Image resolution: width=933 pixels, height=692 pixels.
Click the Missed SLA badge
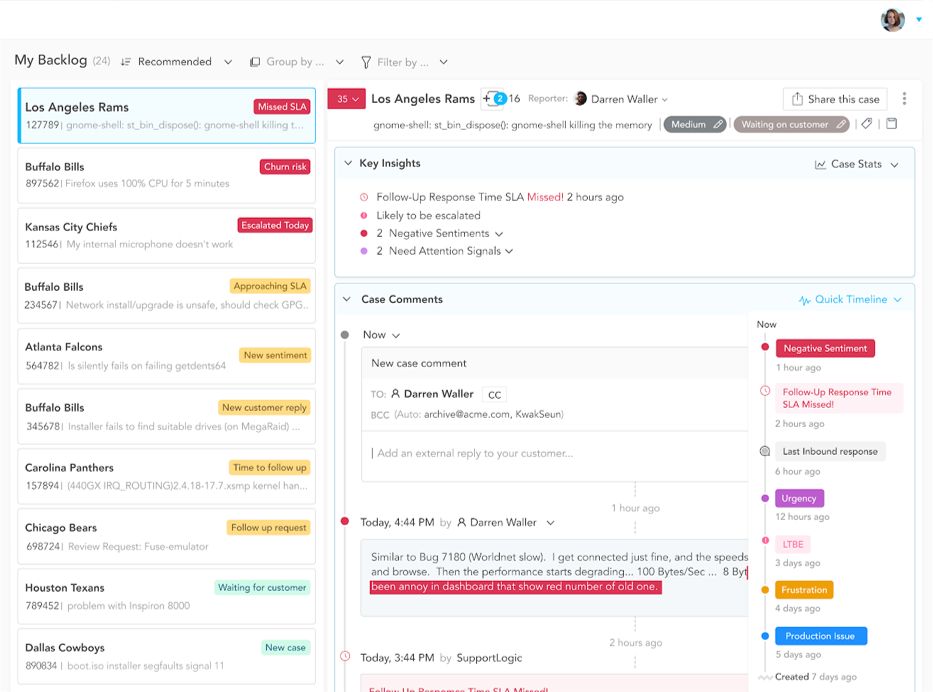pyautogui.click(x=282, y=107)
